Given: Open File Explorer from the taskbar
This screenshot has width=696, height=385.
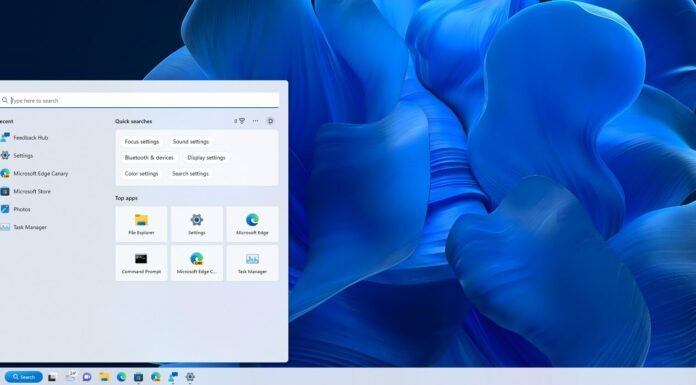Looking at the screenshot, I should point(104,377).
